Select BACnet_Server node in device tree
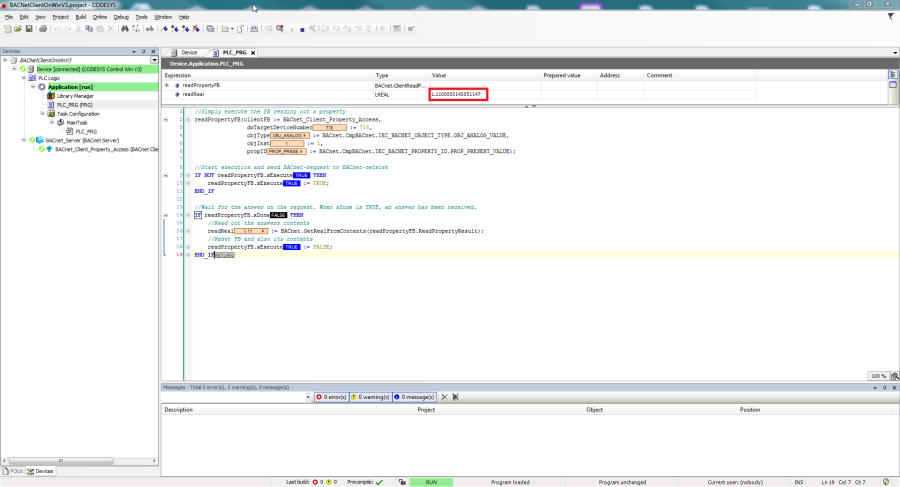Viewport: 900px width, 487px height. point(82,141)
